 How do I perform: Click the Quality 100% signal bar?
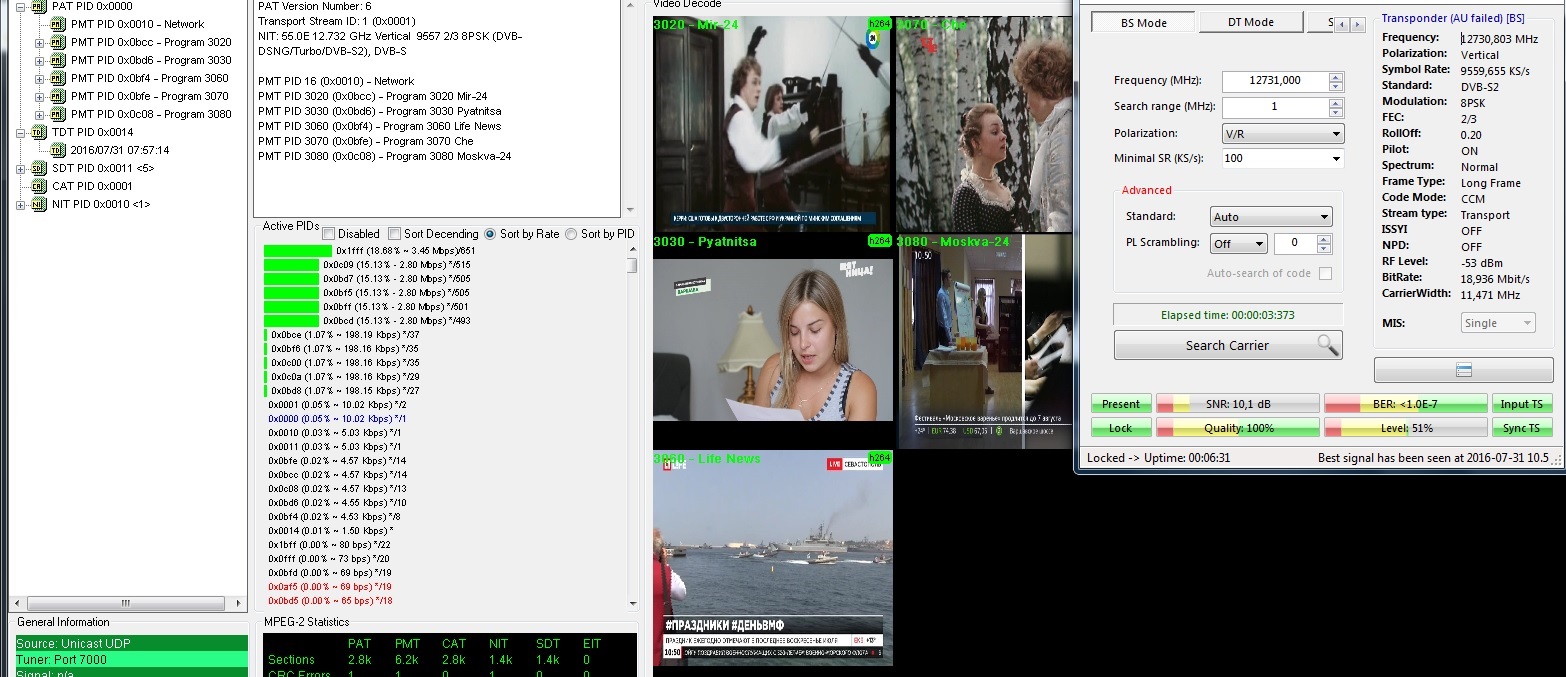(1237, 428)
